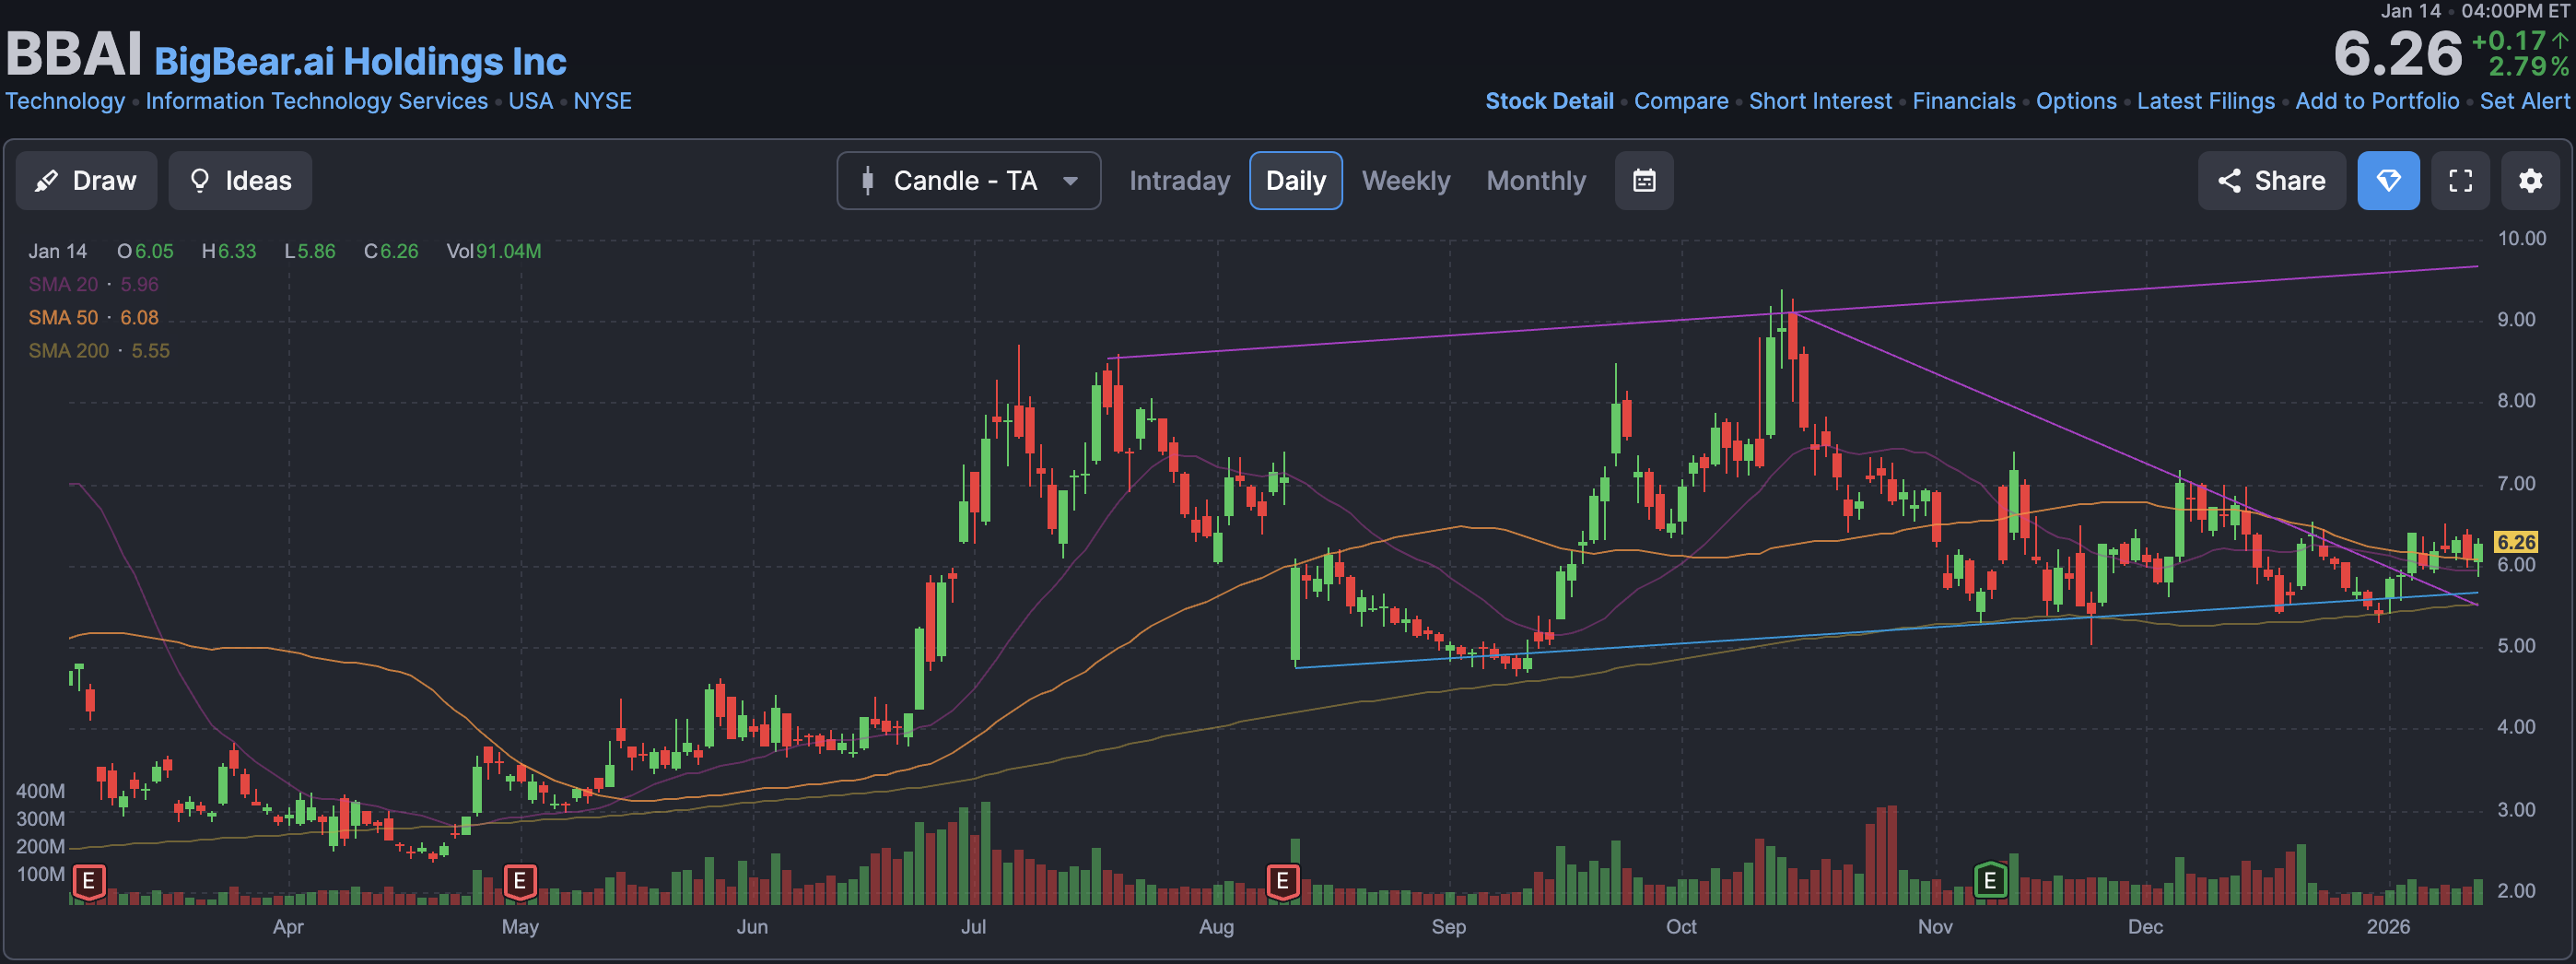
Task: Click the Share button
Action: point(2271,181)
